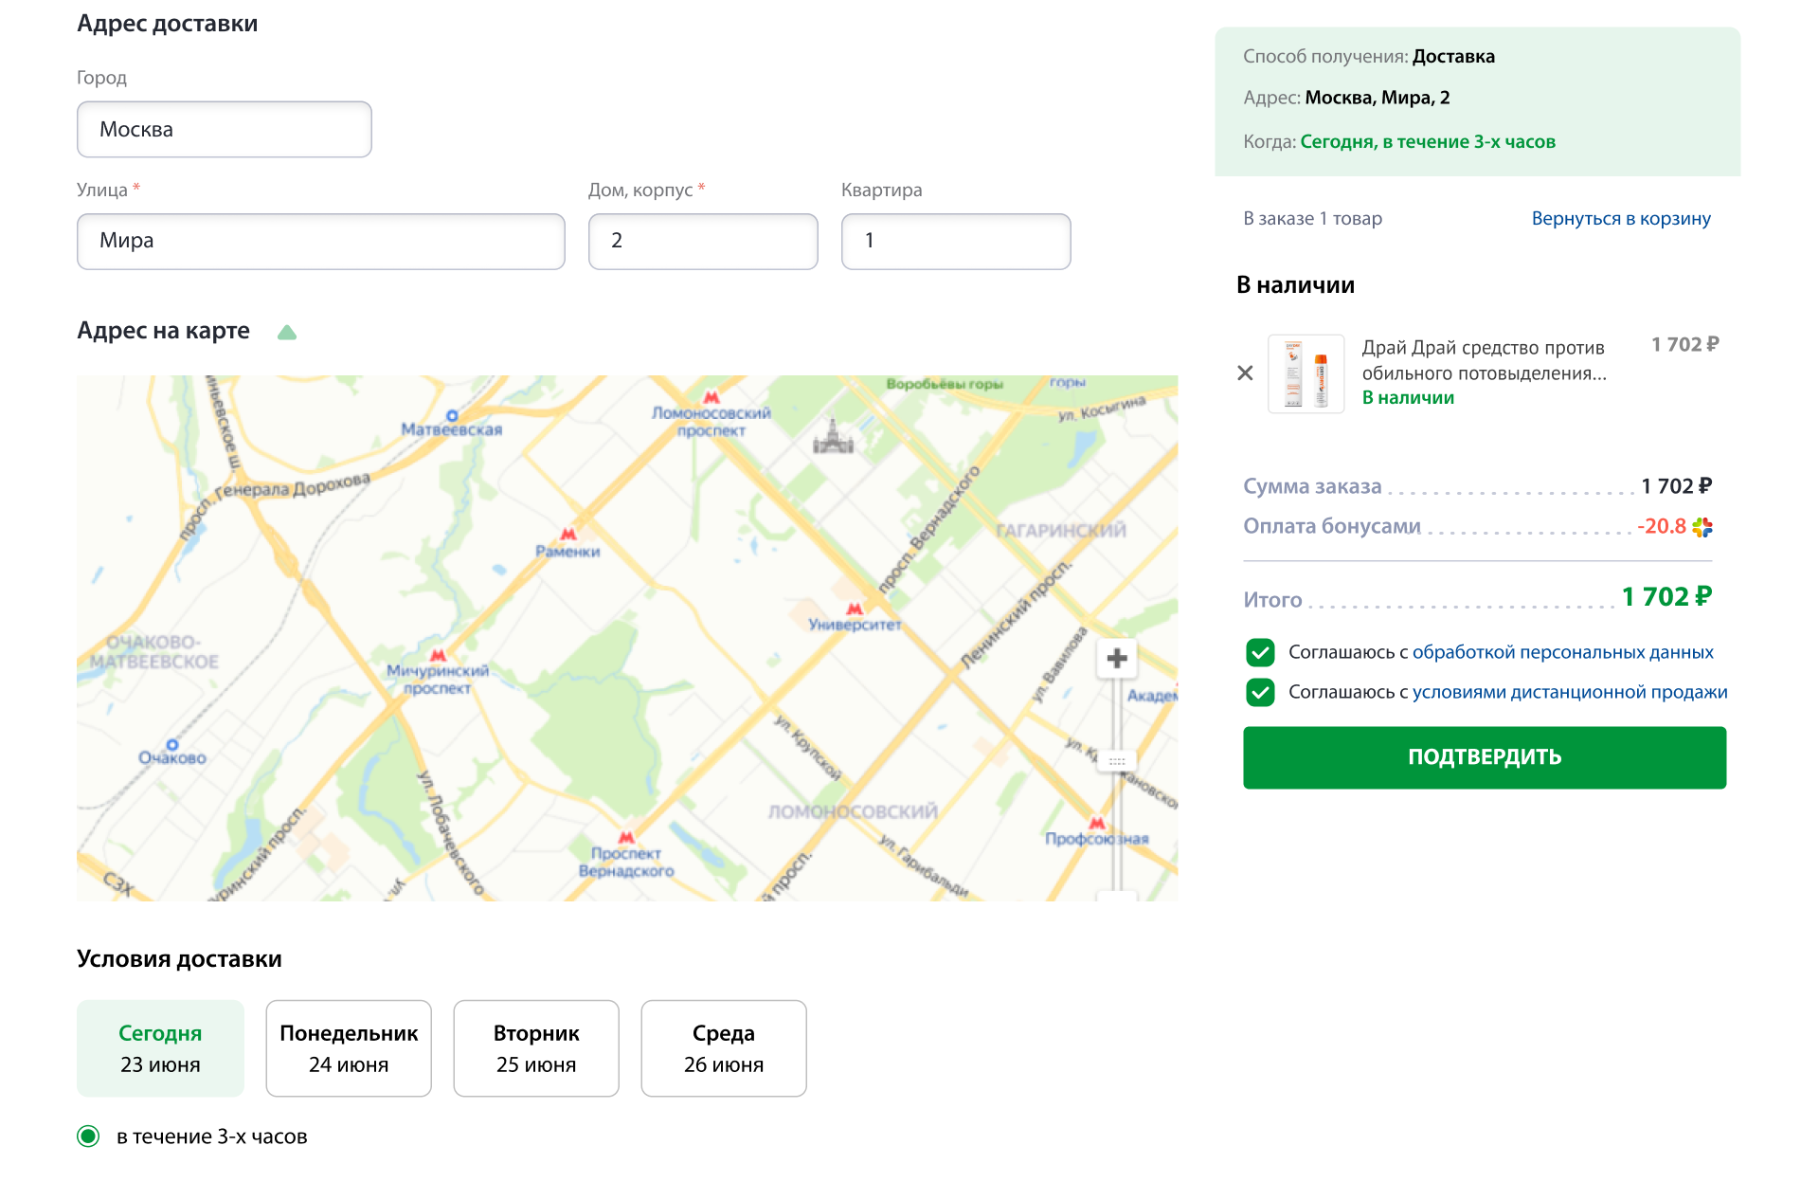The image size is (1819, 1200).
Task: Click the map zoom-in plus button
Action: pos(1116,658)
